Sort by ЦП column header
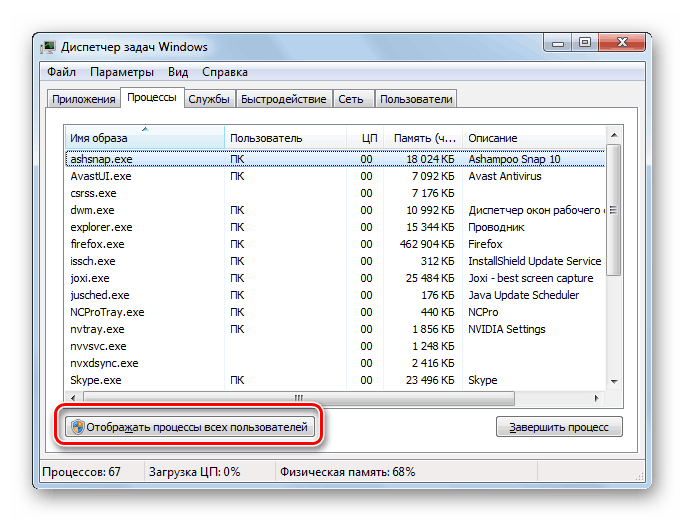Viewport: 685px width, 522px height. tap(365, 138)
